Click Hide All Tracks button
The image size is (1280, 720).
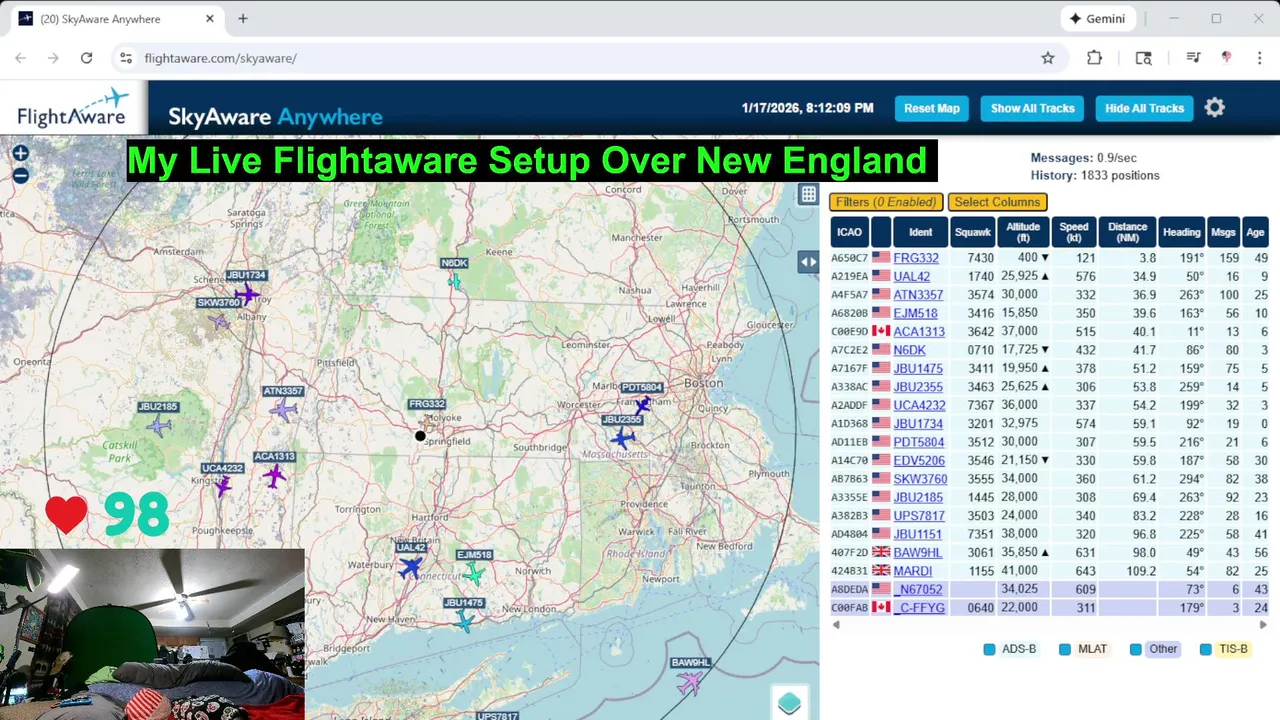point(1144,108)
